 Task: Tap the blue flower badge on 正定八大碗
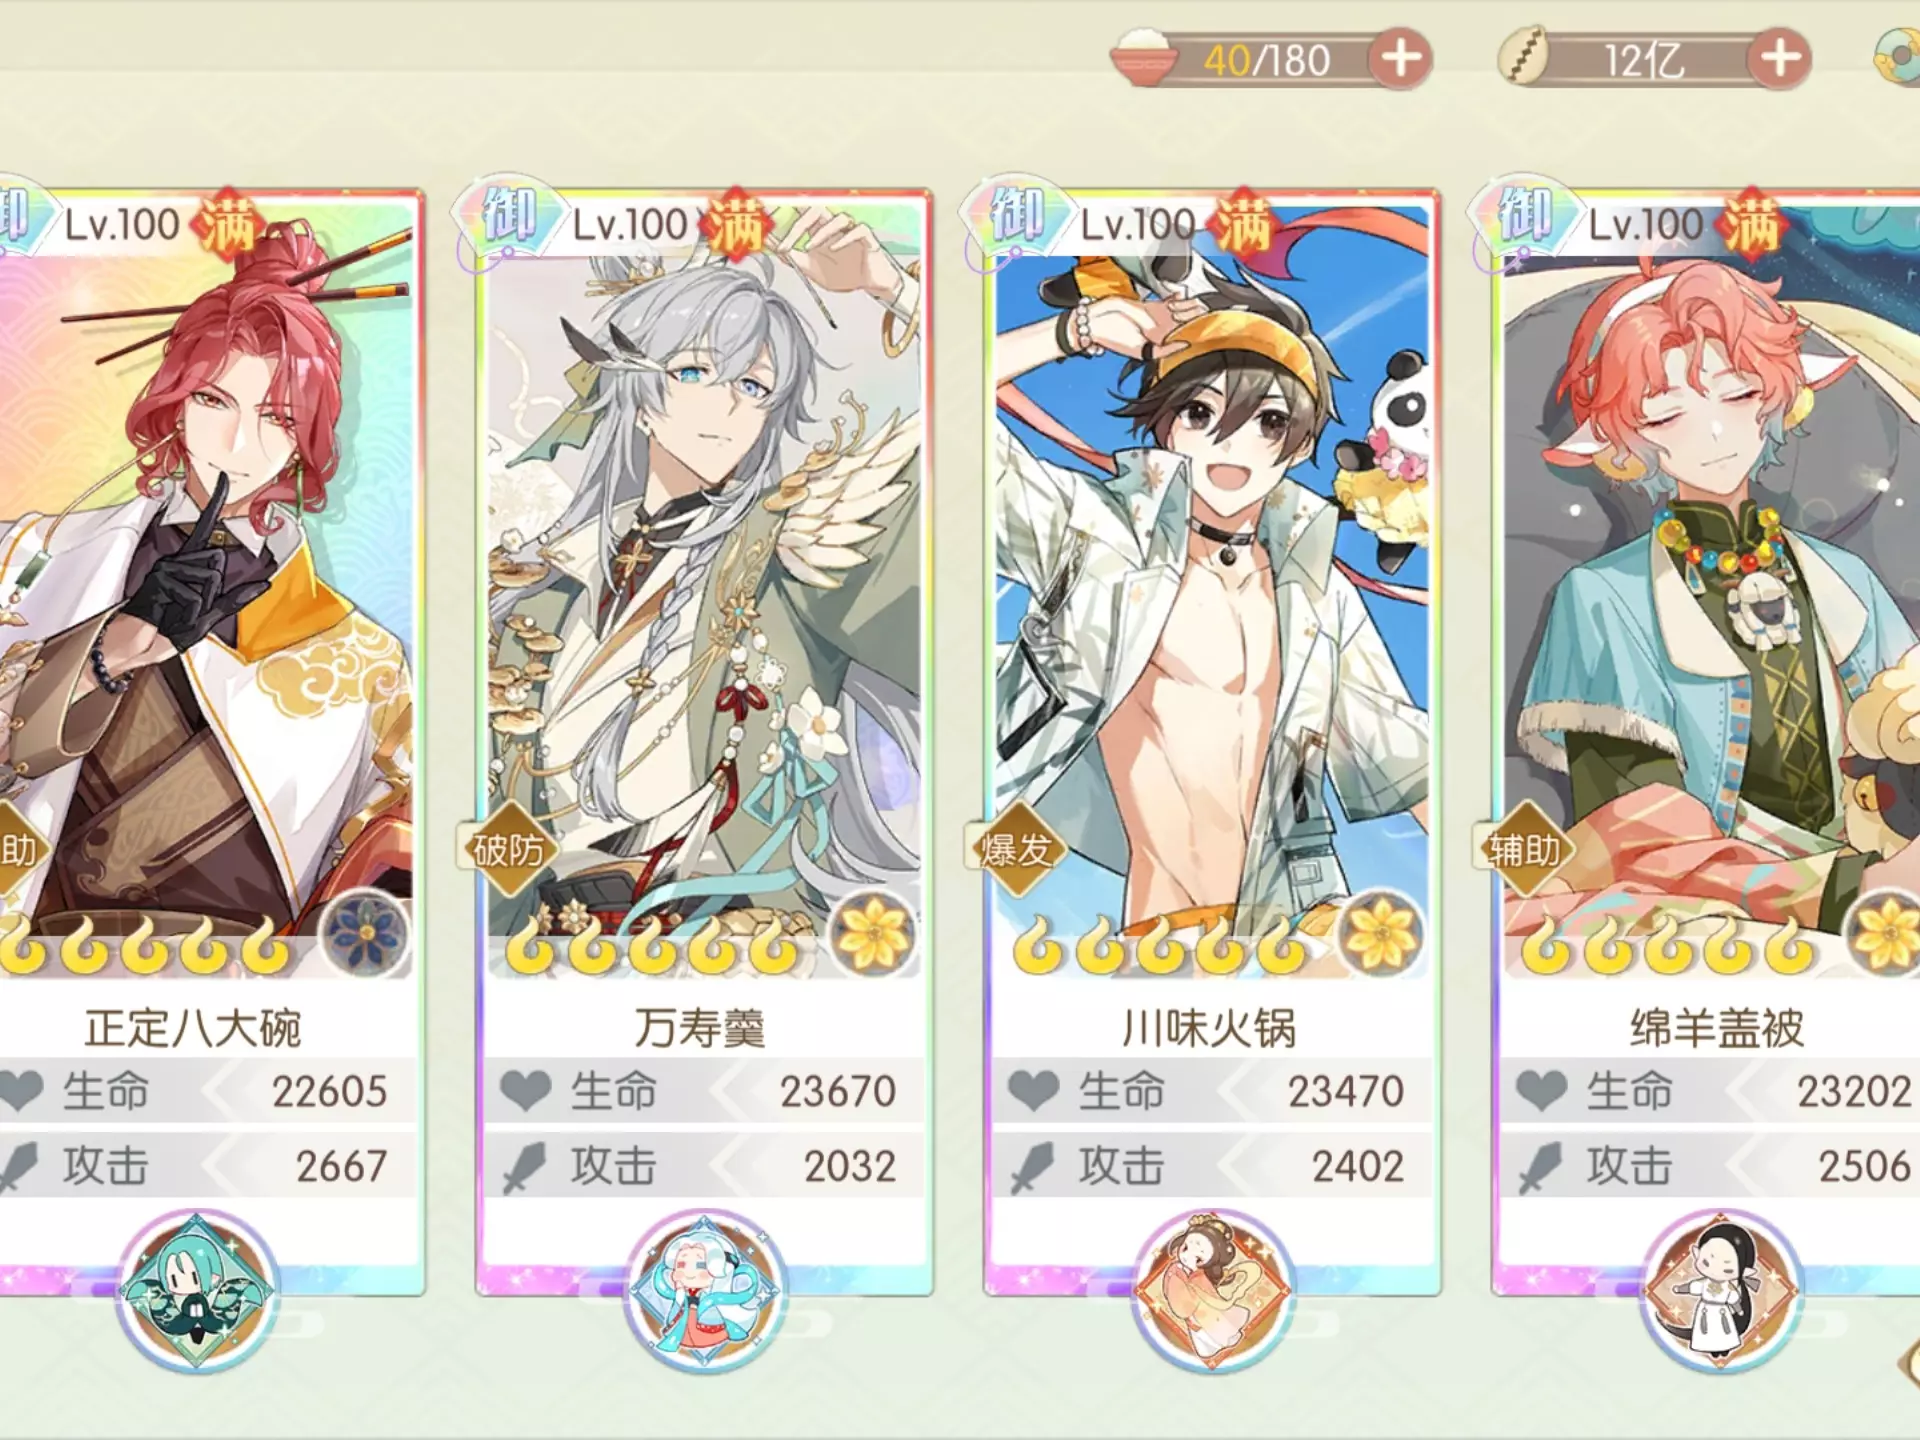click(x=365, y=933)
